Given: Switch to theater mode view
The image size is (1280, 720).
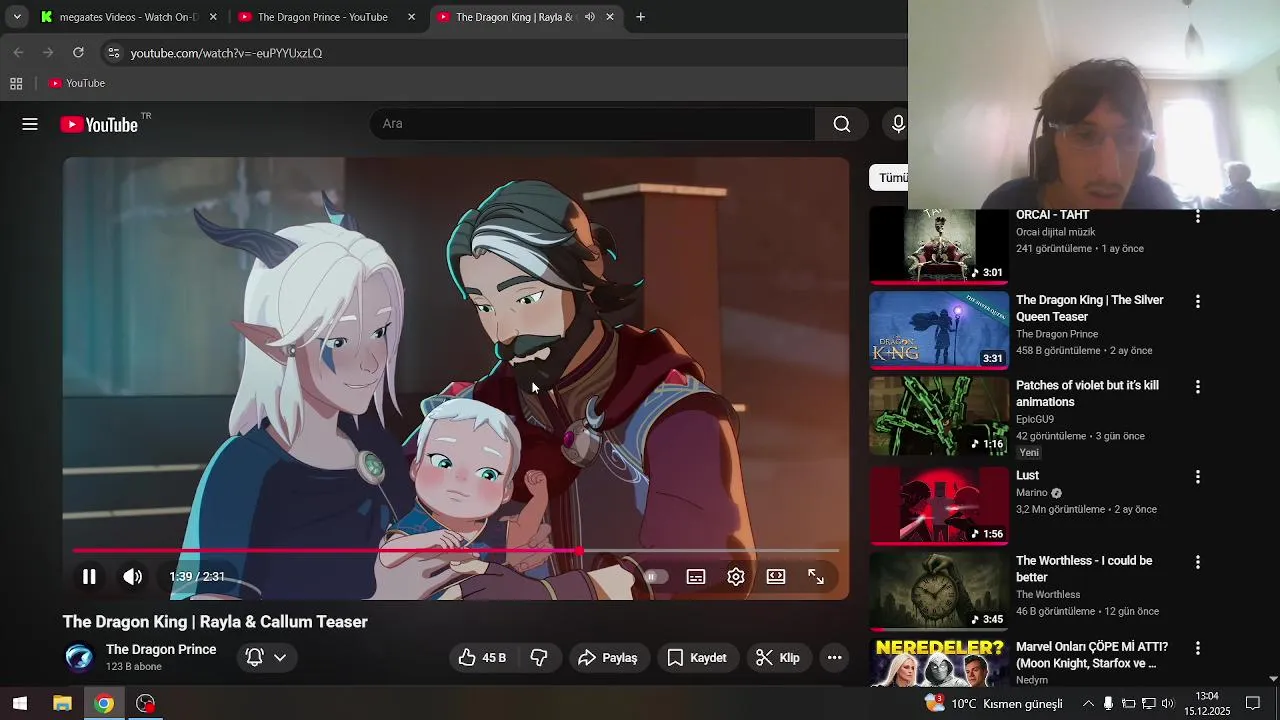Looking at the screenshot, I should point(776,577).
